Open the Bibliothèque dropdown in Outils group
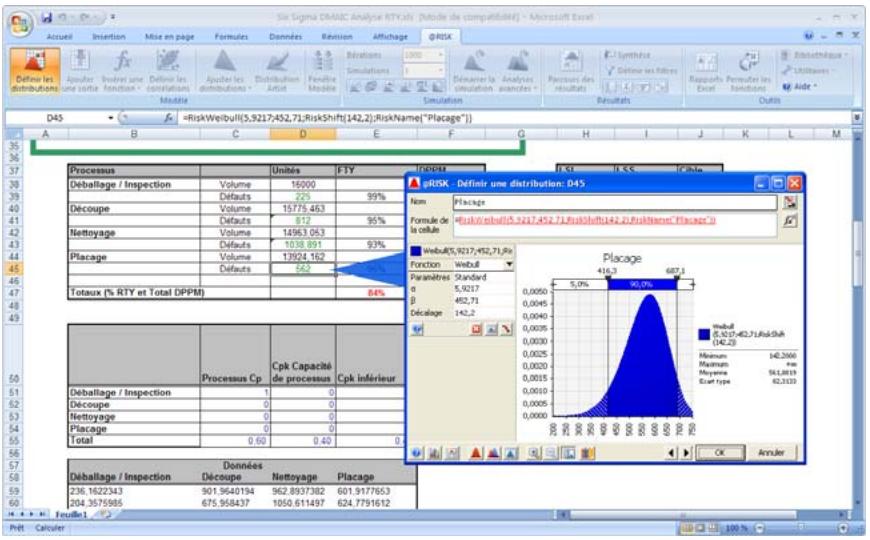This screenshot has height=540, width=870. point(814,55)
